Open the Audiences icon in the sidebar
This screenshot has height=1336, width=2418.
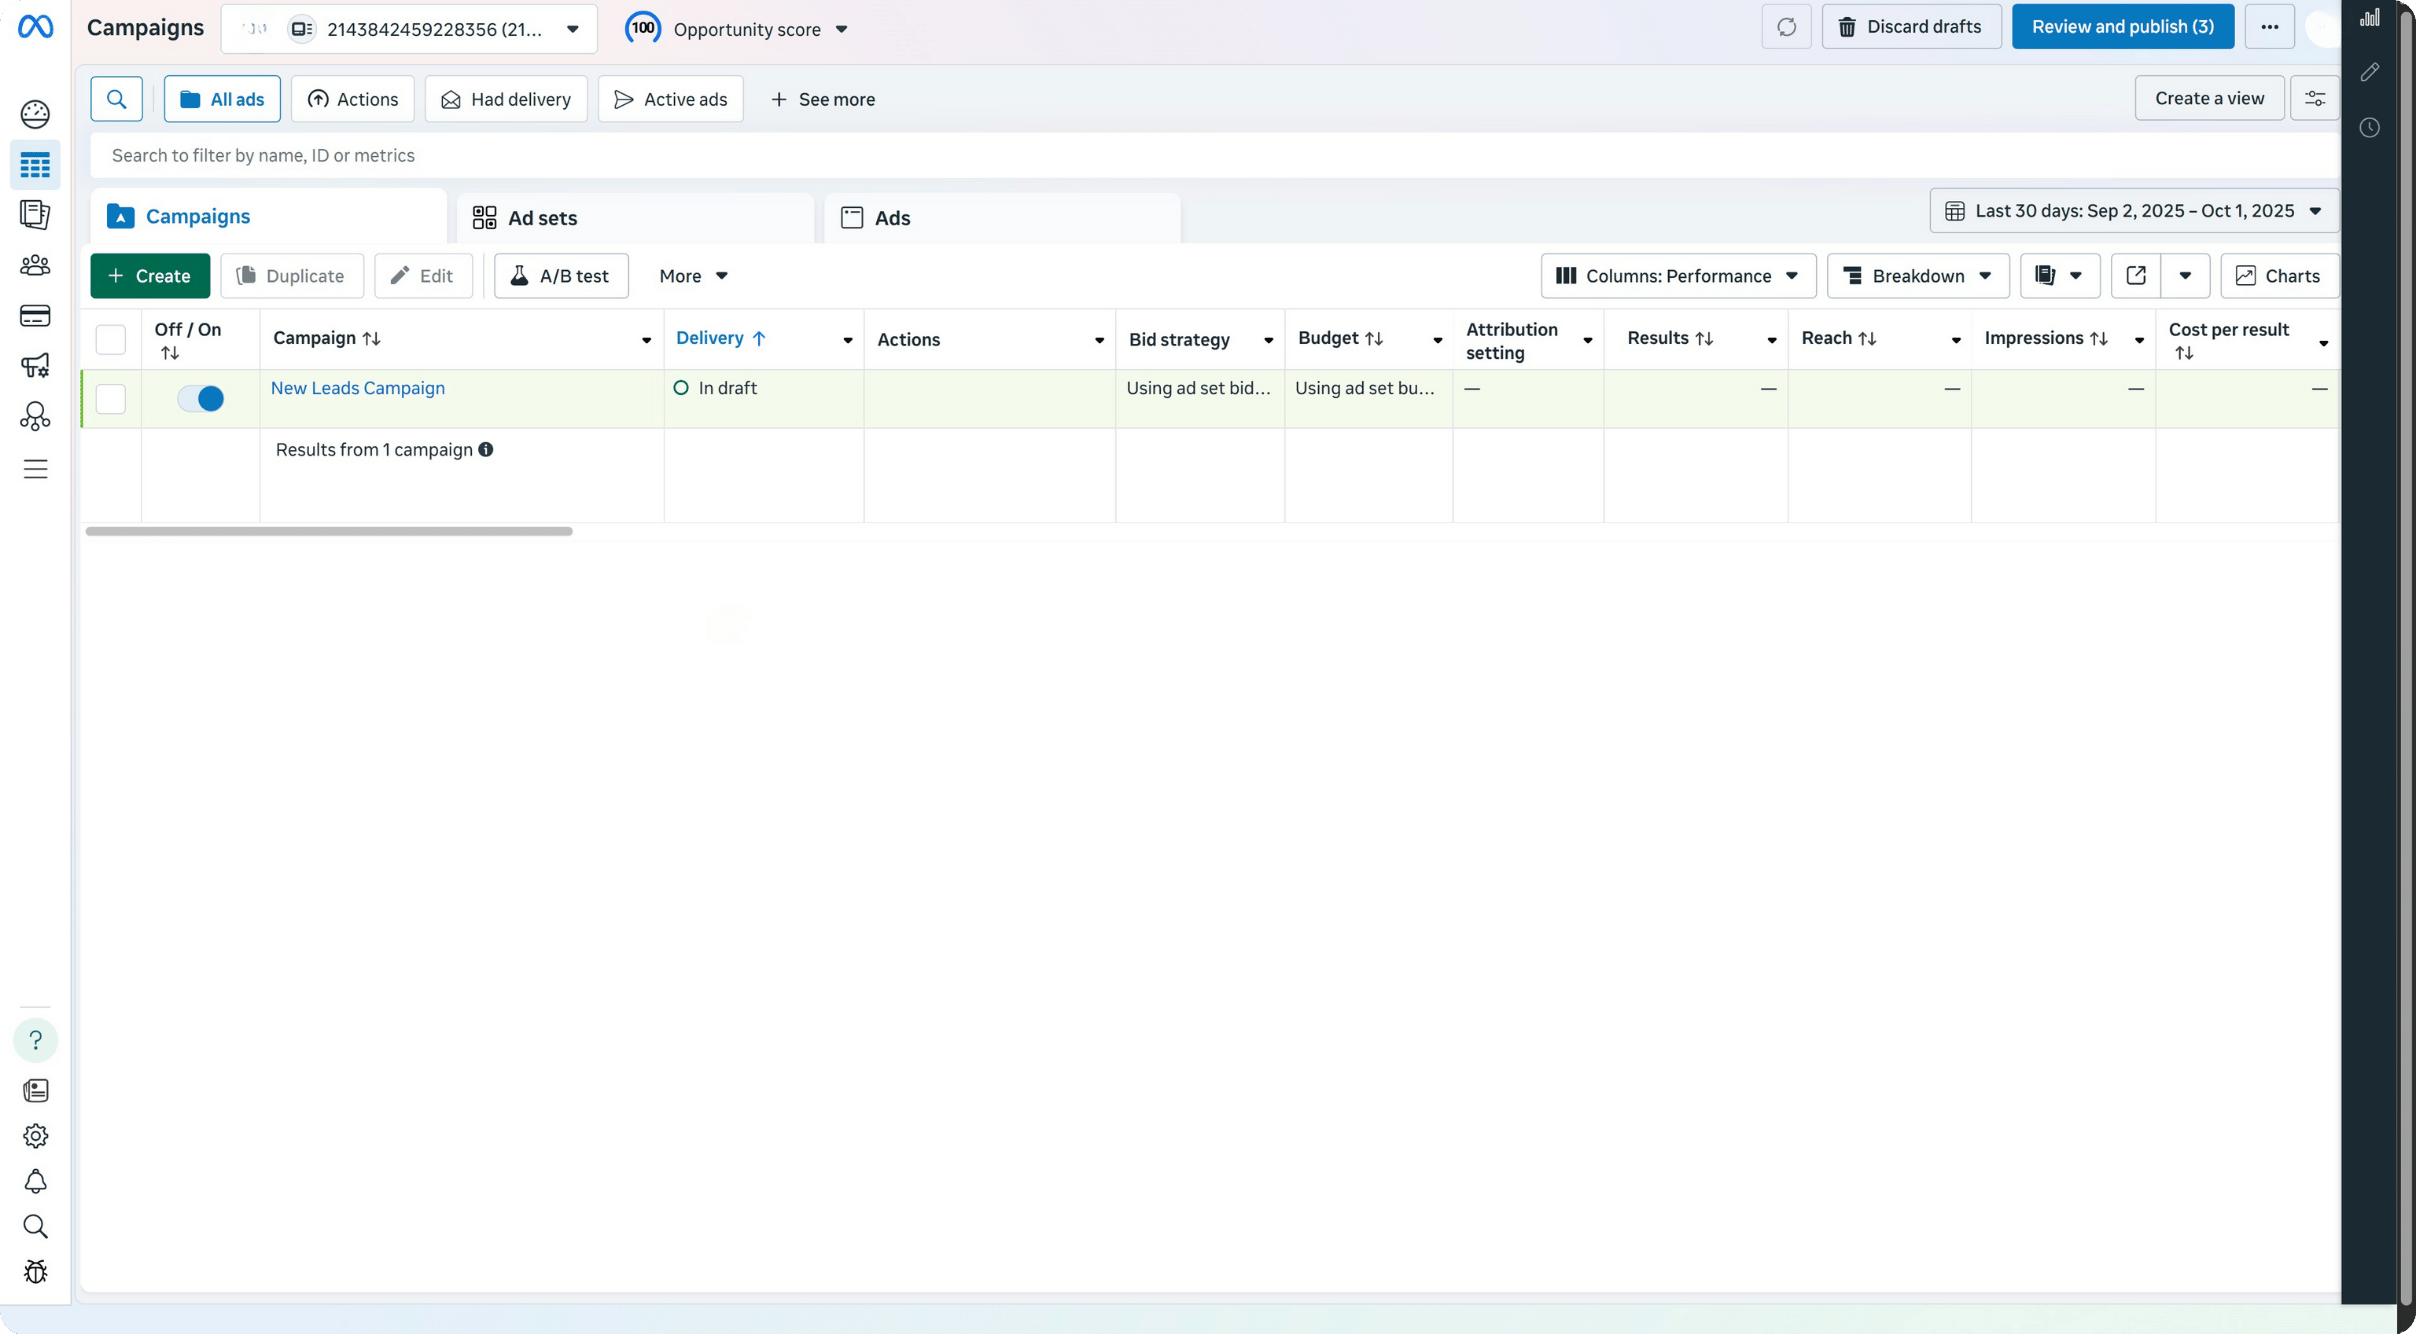pyautogui.click(x=35, y=265)
